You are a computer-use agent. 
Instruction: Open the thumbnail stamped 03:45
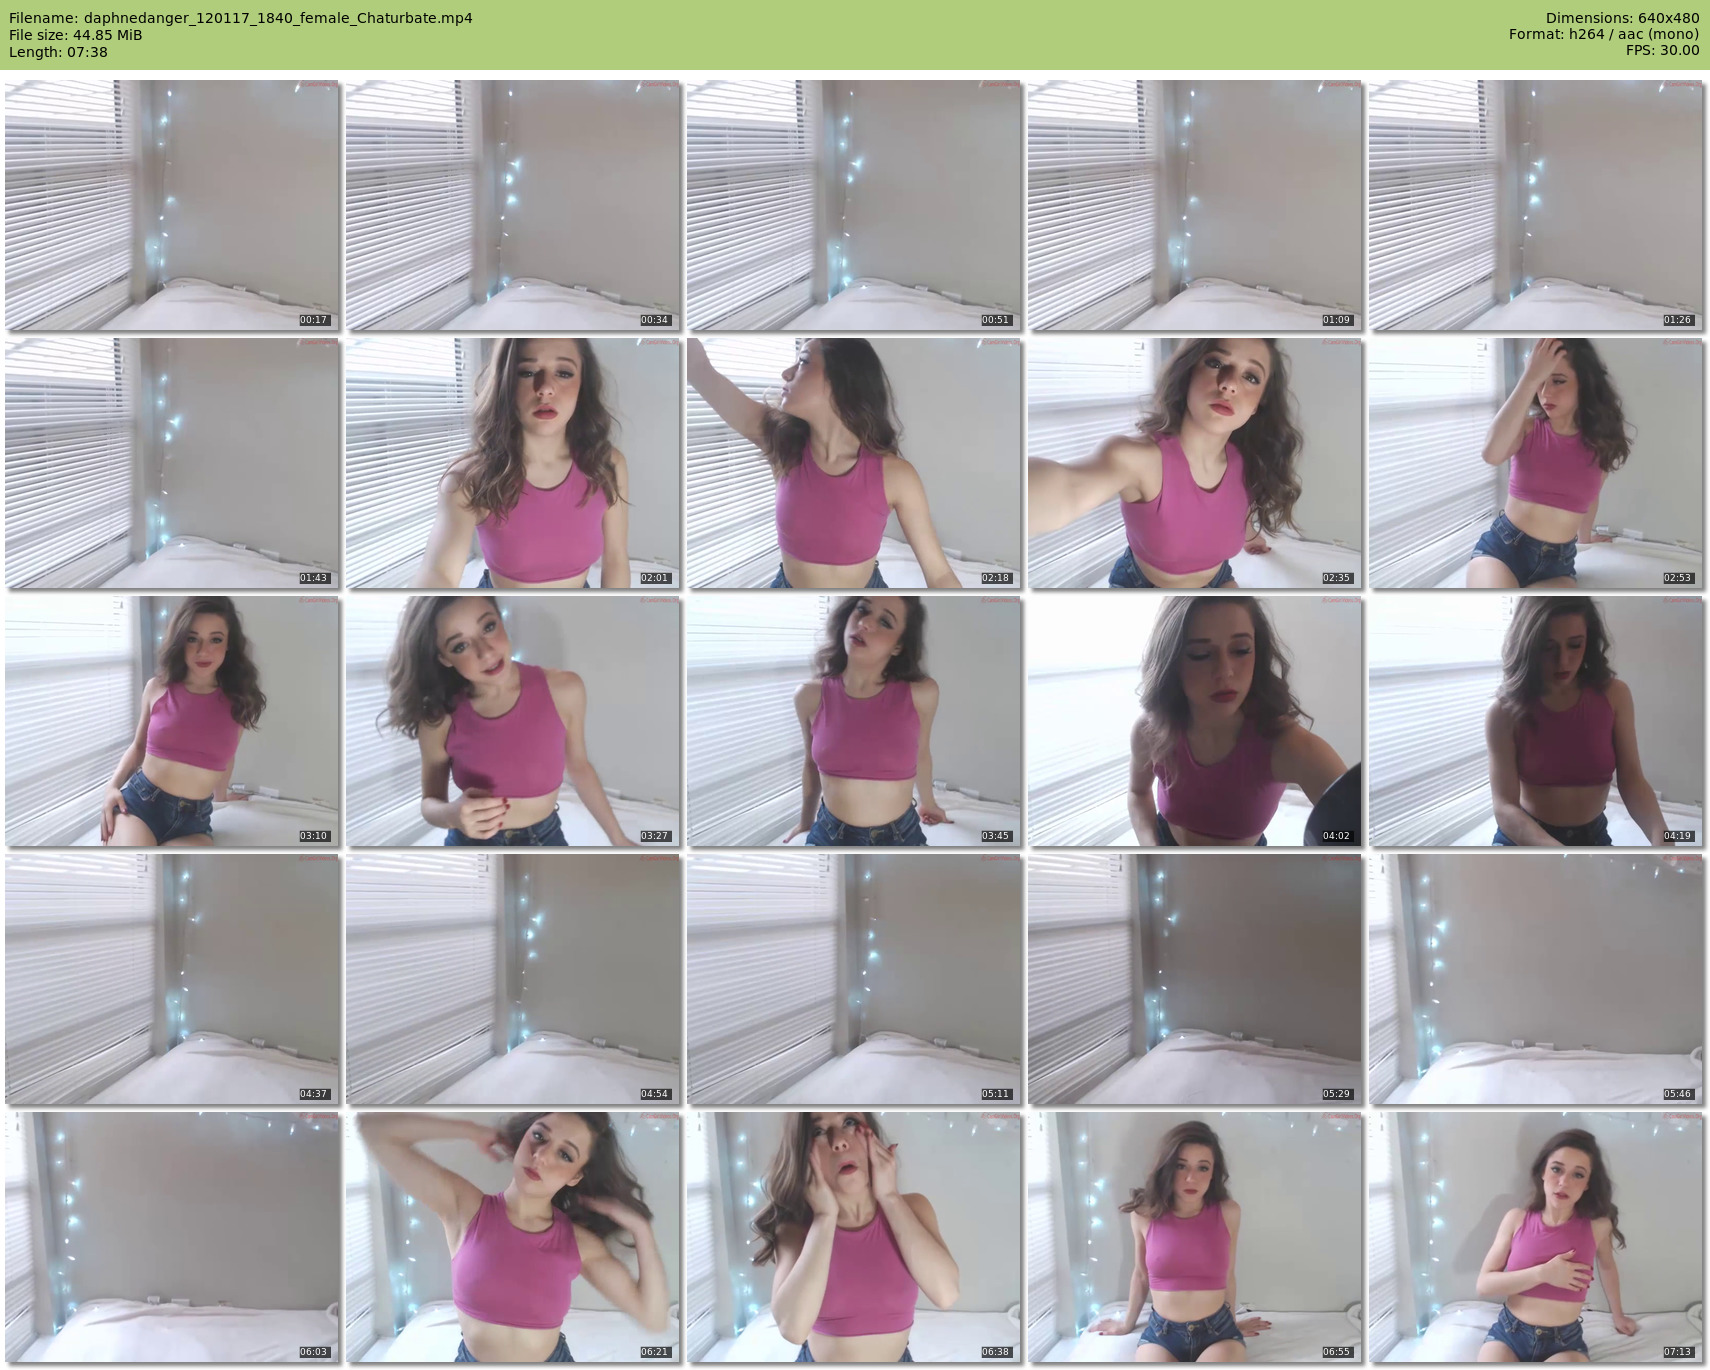point(854,721)
